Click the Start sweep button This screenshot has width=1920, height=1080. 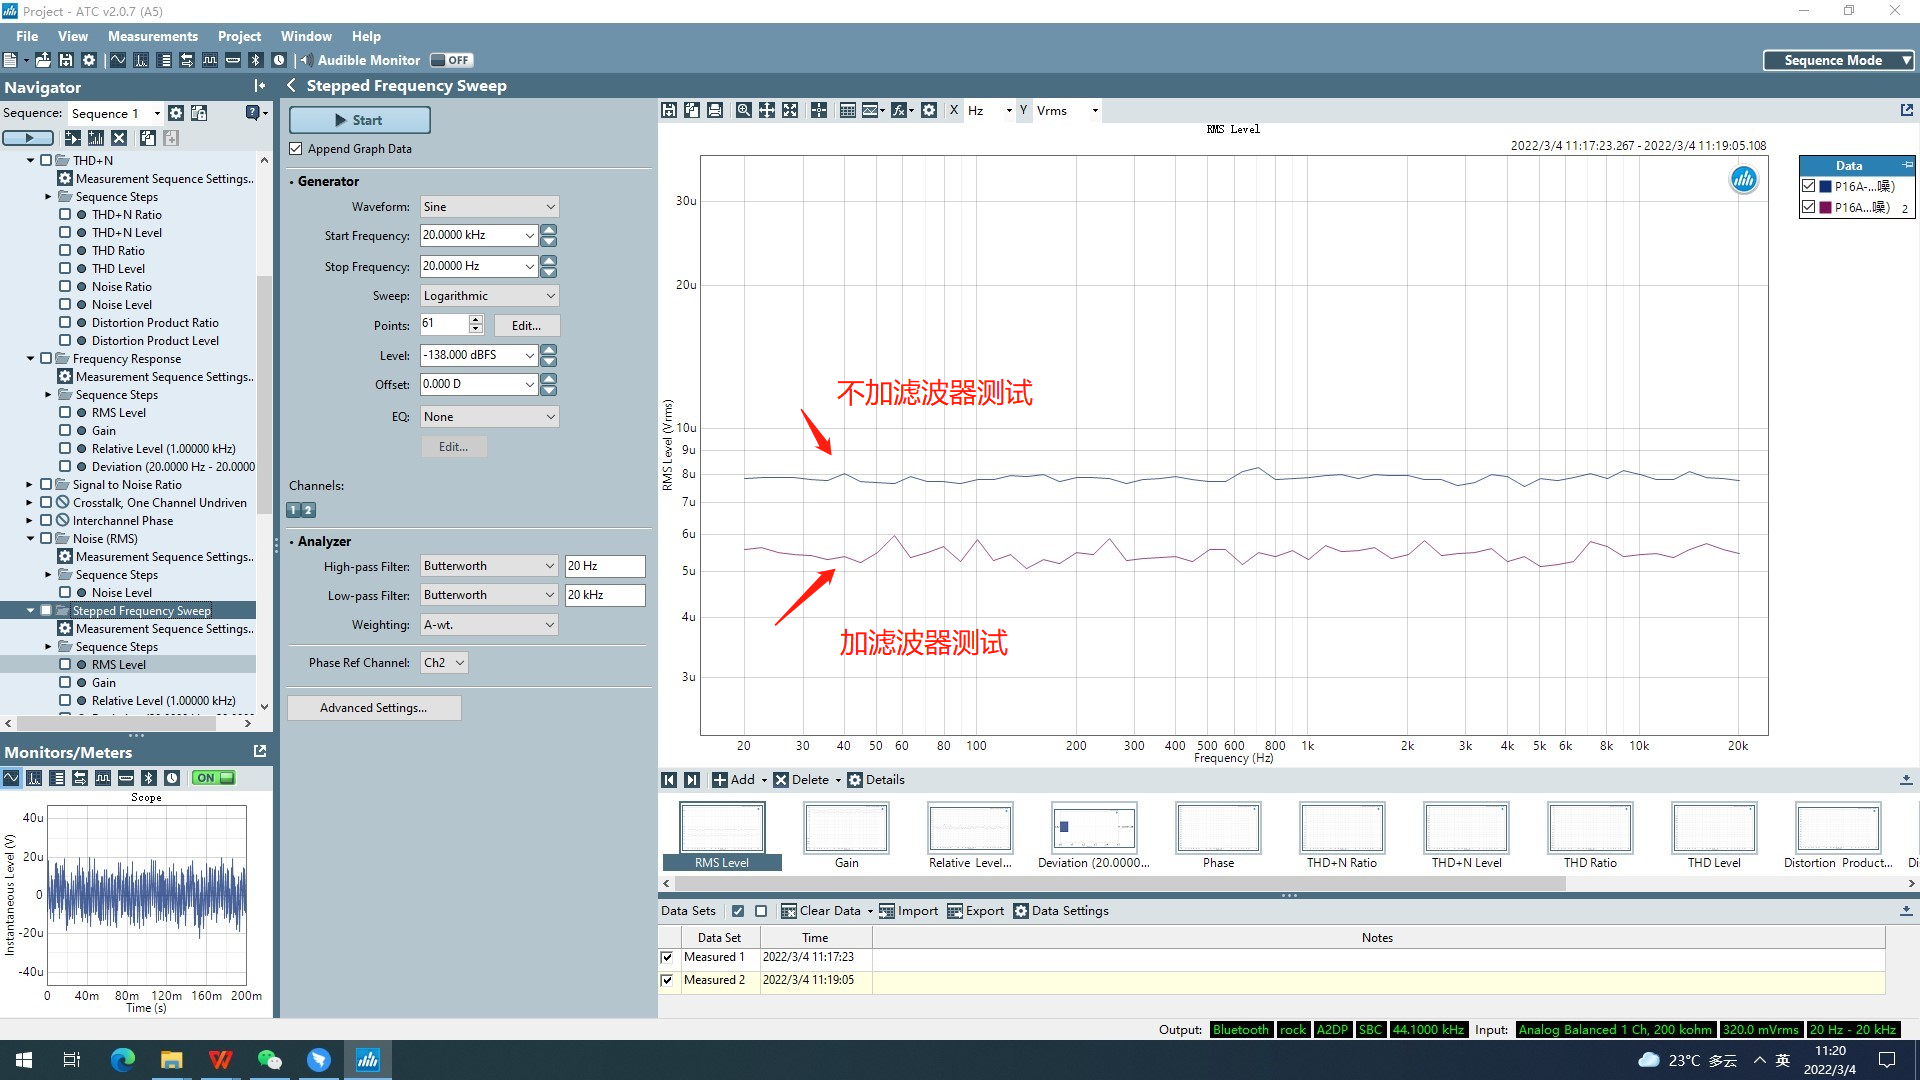360,120
